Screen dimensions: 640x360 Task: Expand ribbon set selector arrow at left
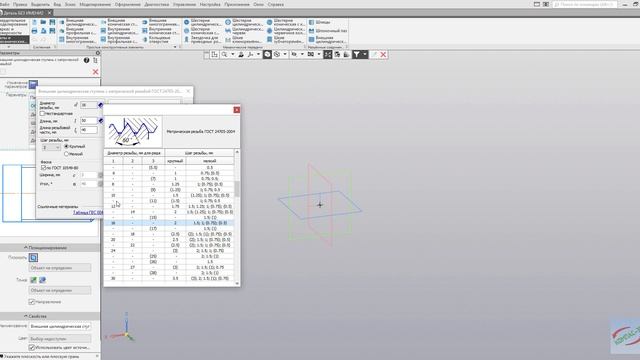pos(9,47)
